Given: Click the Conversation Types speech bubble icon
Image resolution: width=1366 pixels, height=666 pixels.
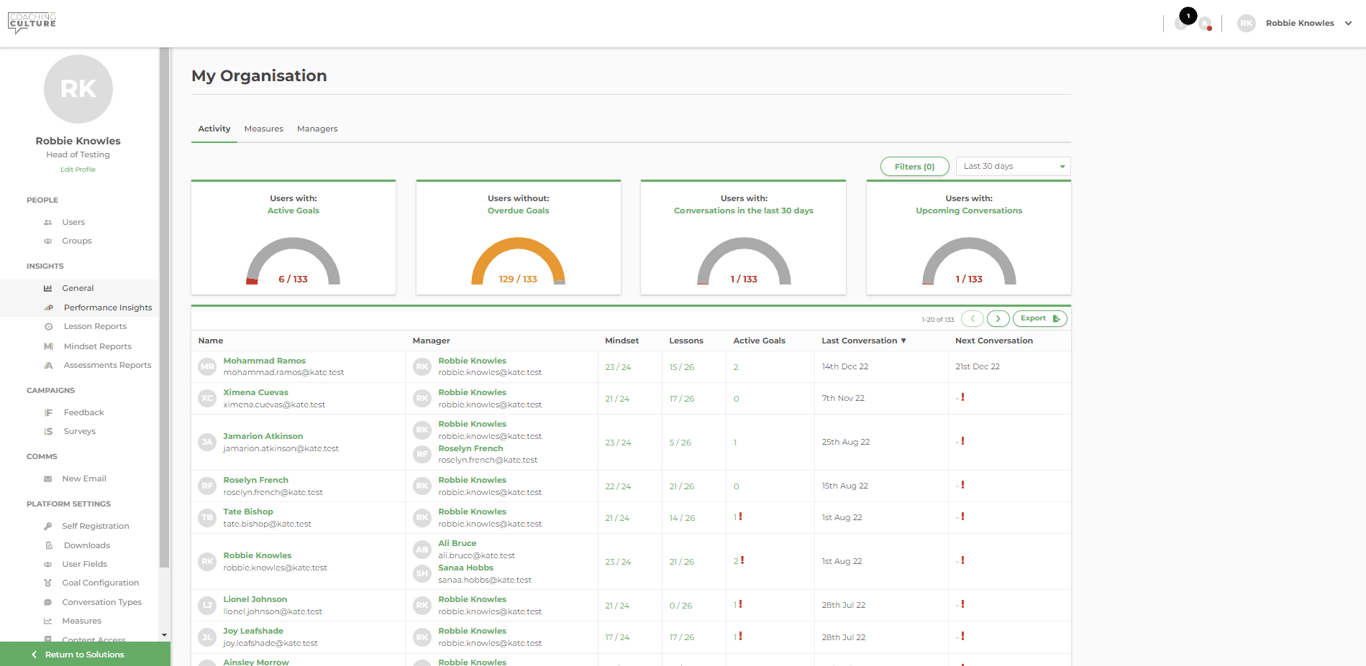Looking at the screenshot, I should (48, 602).
